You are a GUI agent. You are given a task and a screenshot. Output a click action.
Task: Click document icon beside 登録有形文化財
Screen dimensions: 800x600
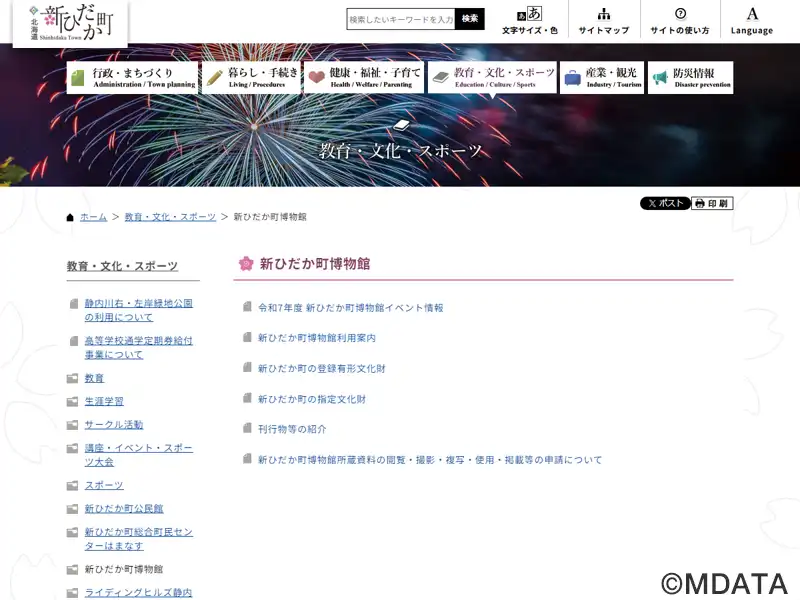point(247,367)
